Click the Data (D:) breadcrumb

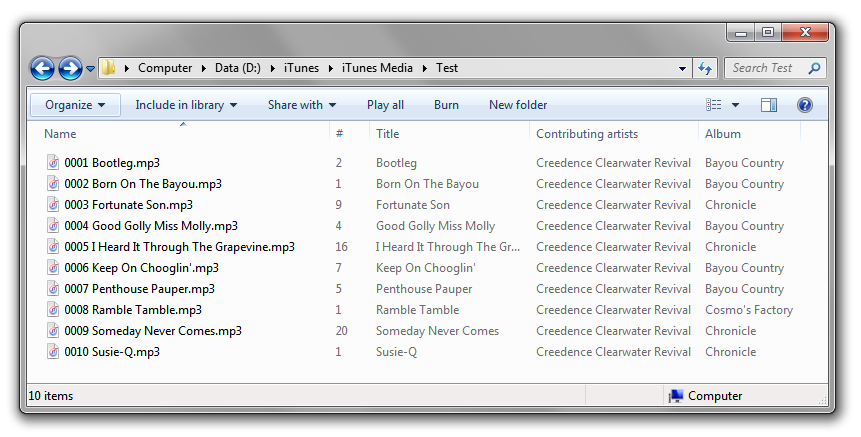(238, 68)
